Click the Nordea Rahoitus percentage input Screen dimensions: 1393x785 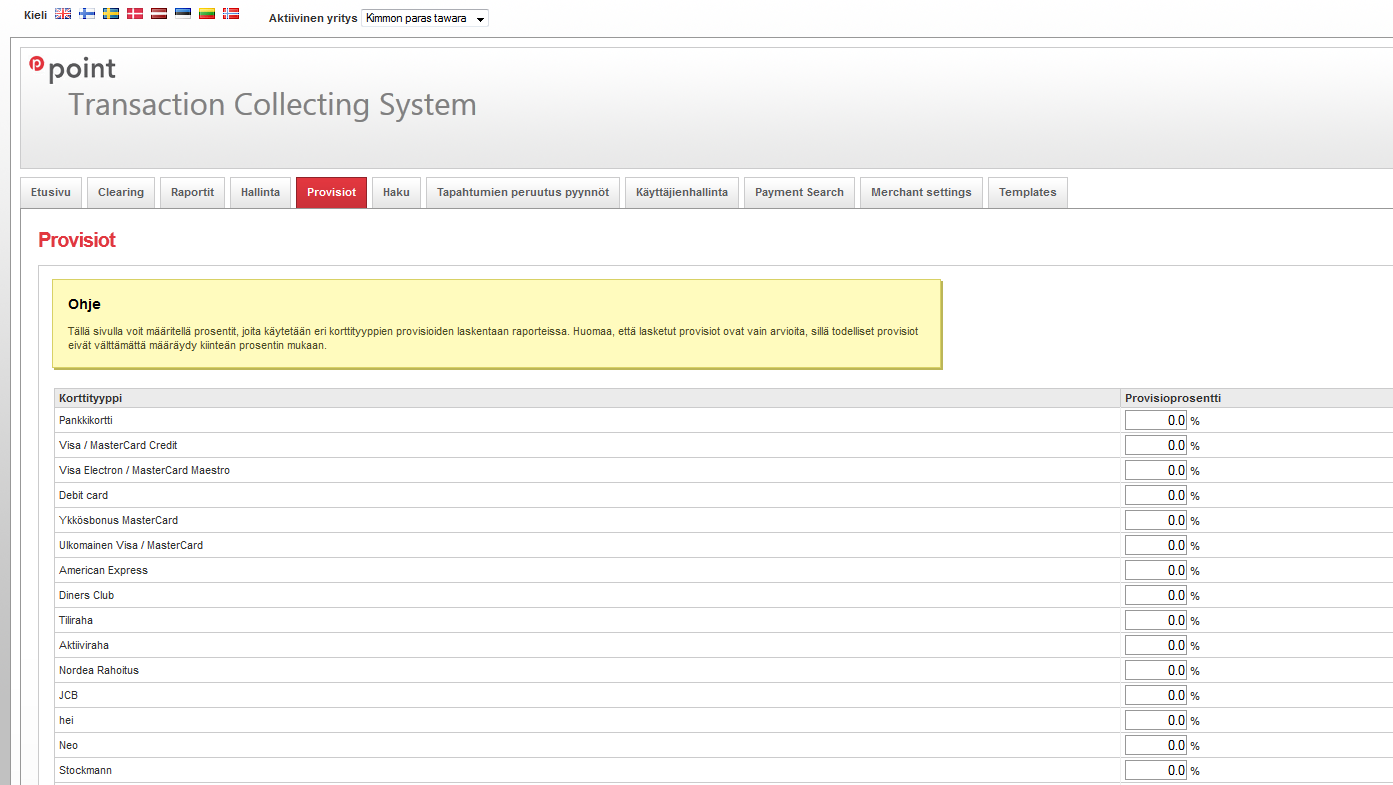pos(1156,670)
